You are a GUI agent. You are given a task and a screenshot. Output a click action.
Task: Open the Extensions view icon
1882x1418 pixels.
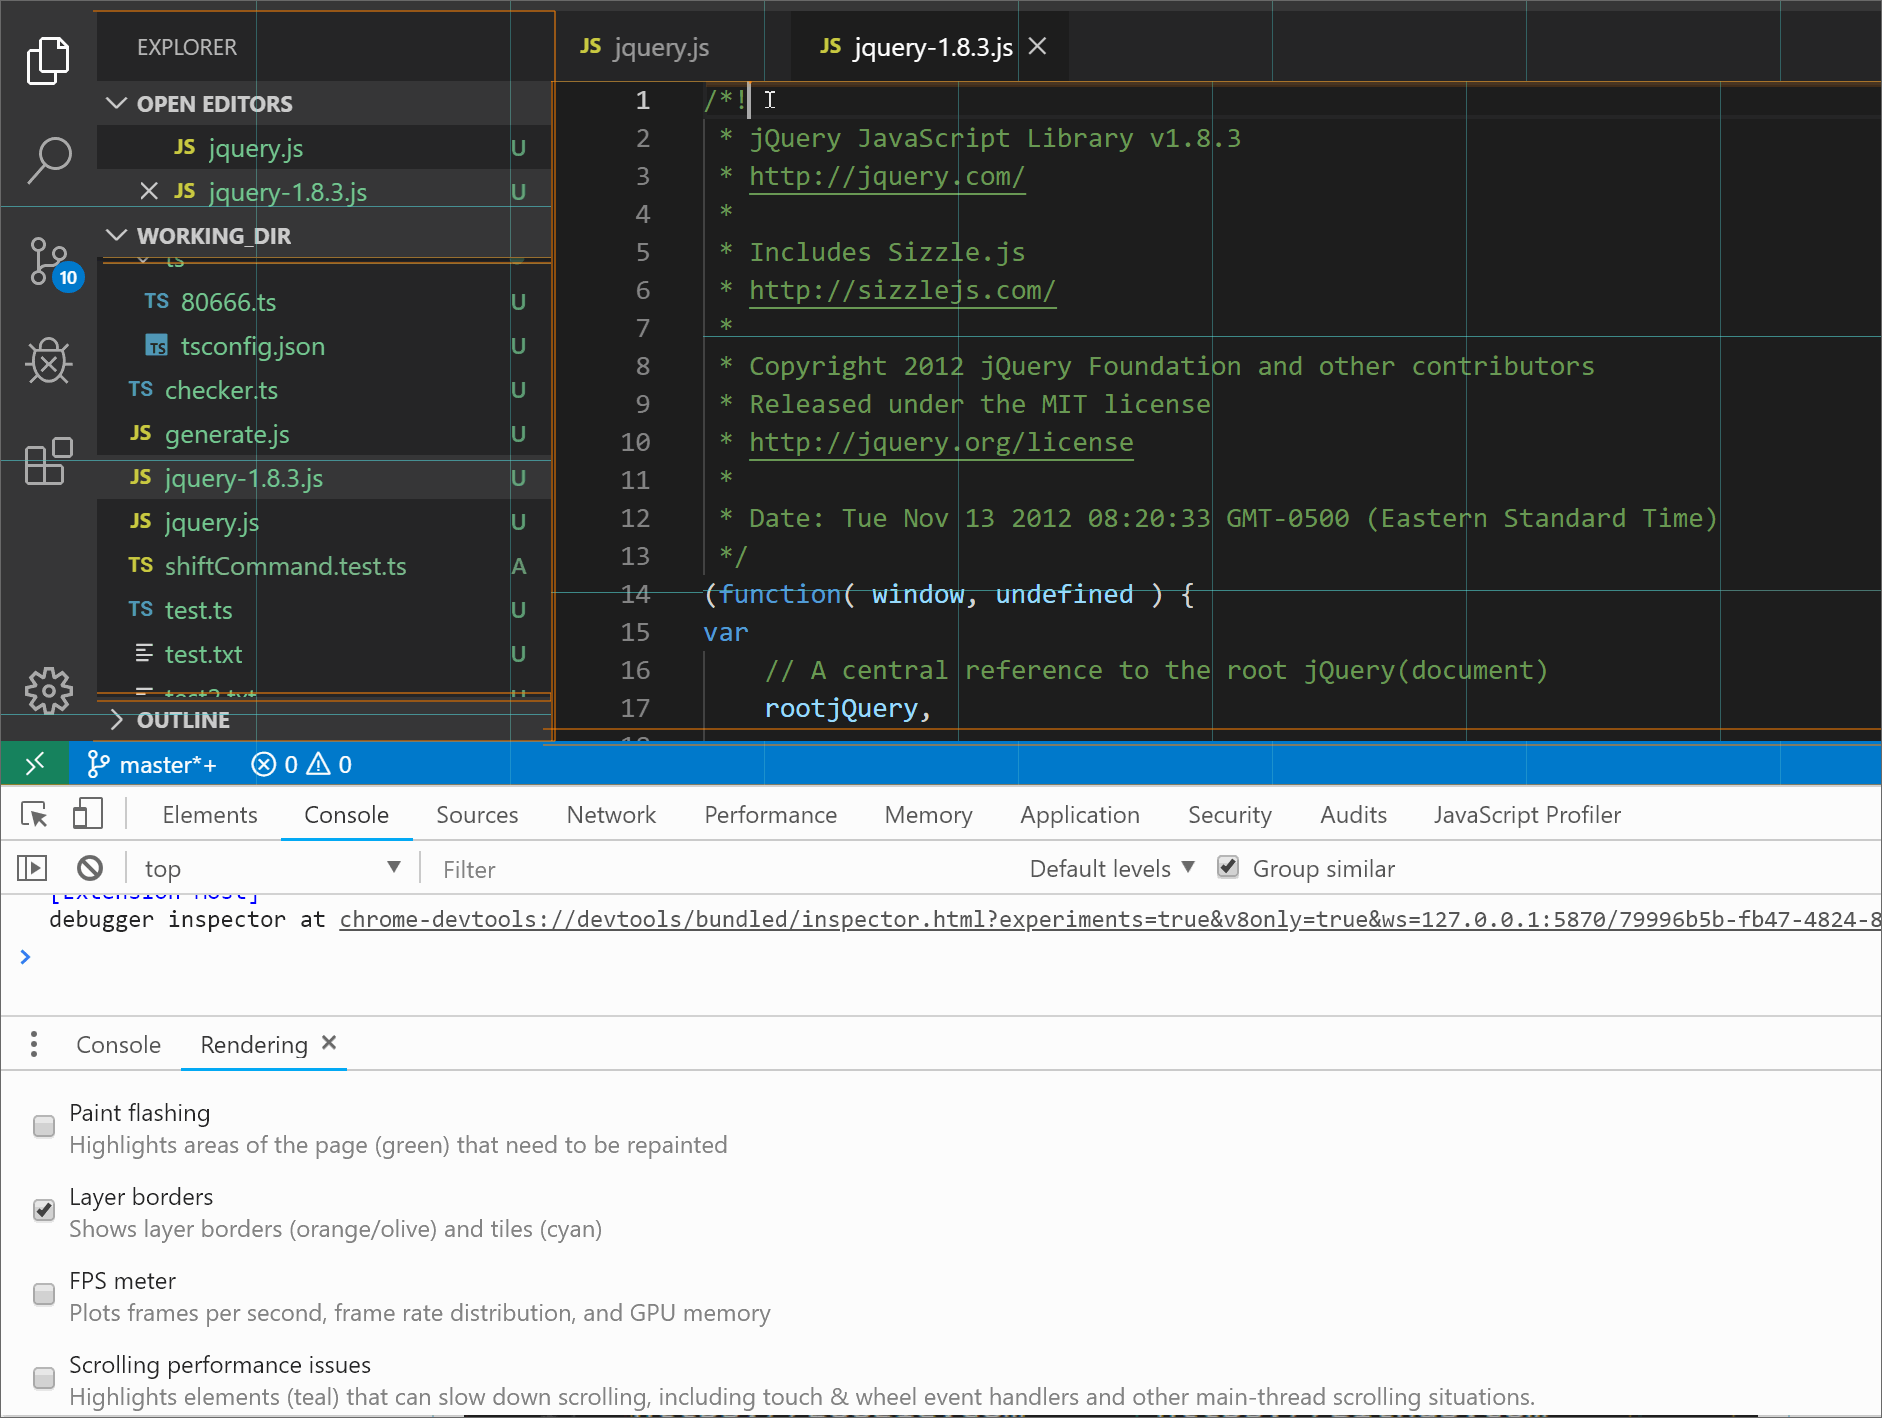pyautogui.click(x=48, y=461)
